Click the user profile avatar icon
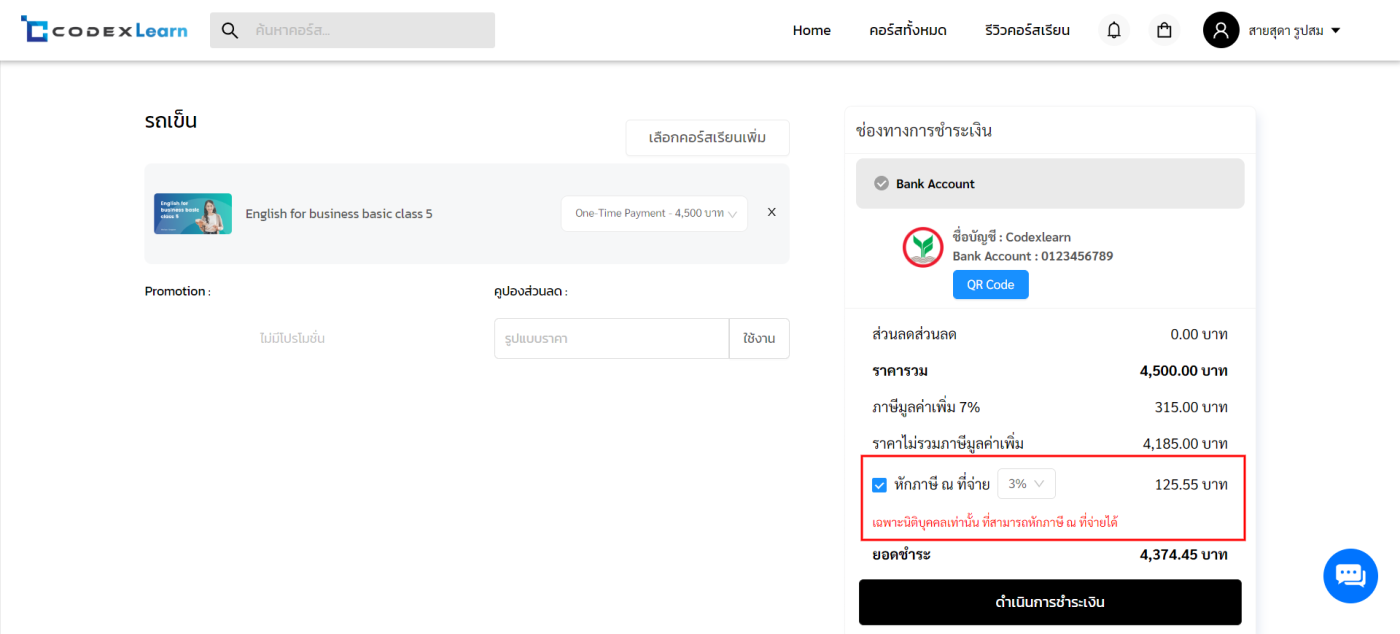The width and height of the screenshot is (1400, 634). tap(1220, 30)
